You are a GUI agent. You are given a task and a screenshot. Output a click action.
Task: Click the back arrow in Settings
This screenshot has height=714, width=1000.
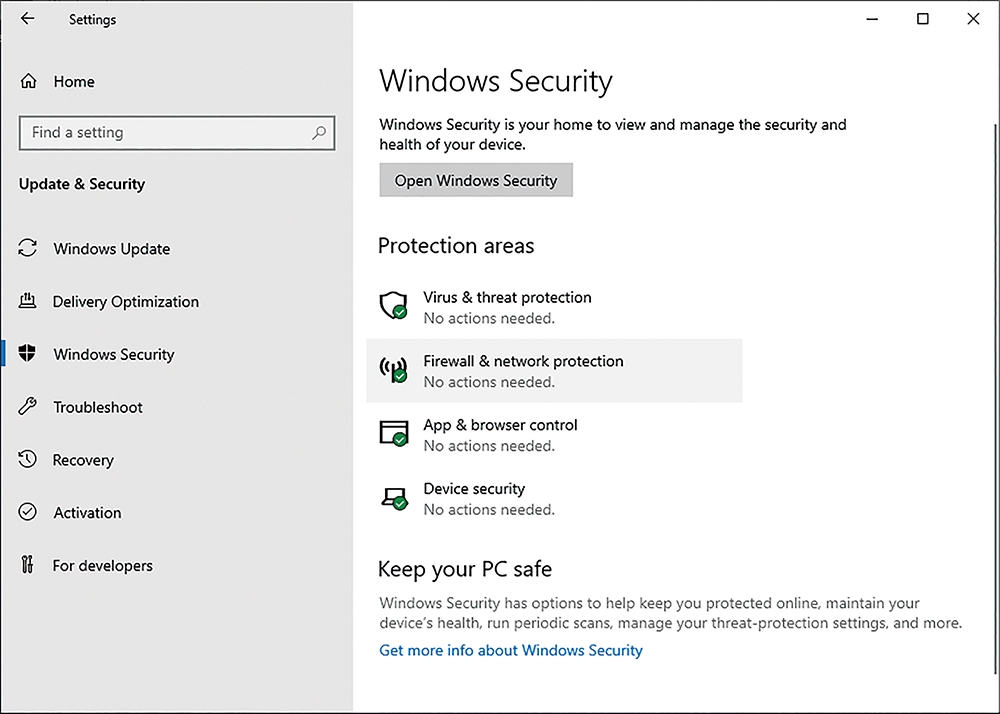click(x=27, y=18)
